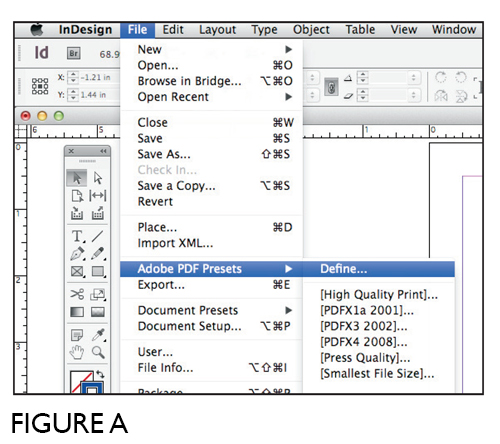Select the Direct Selection tool (white arrow)
Viewport: 500px width, 444px height.
click(98, 178)
